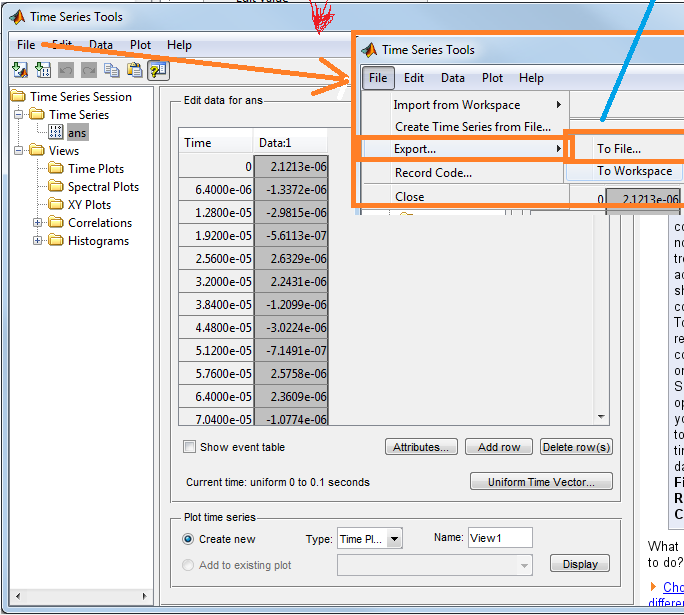Click the Redo toolbar icon
The image size is (684, 615).
coord(89,70)
